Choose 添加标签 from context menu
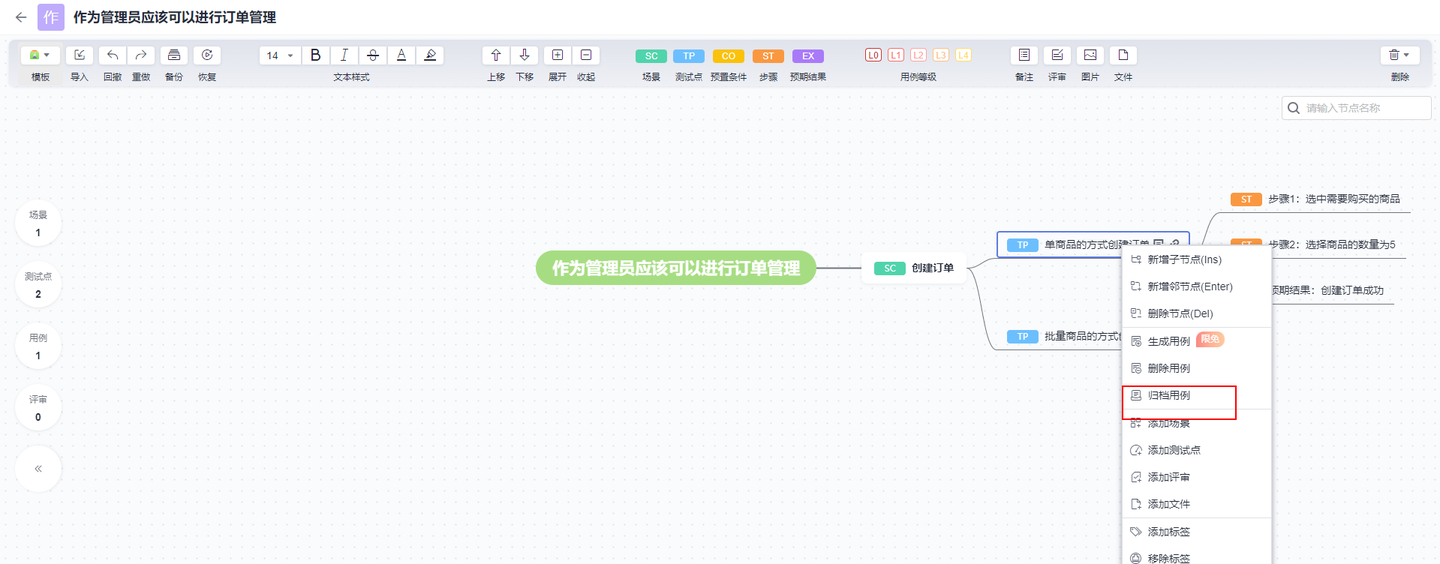Image resolution: width=1440 pixels, height=564 pixels. (x=1197, y=532)
